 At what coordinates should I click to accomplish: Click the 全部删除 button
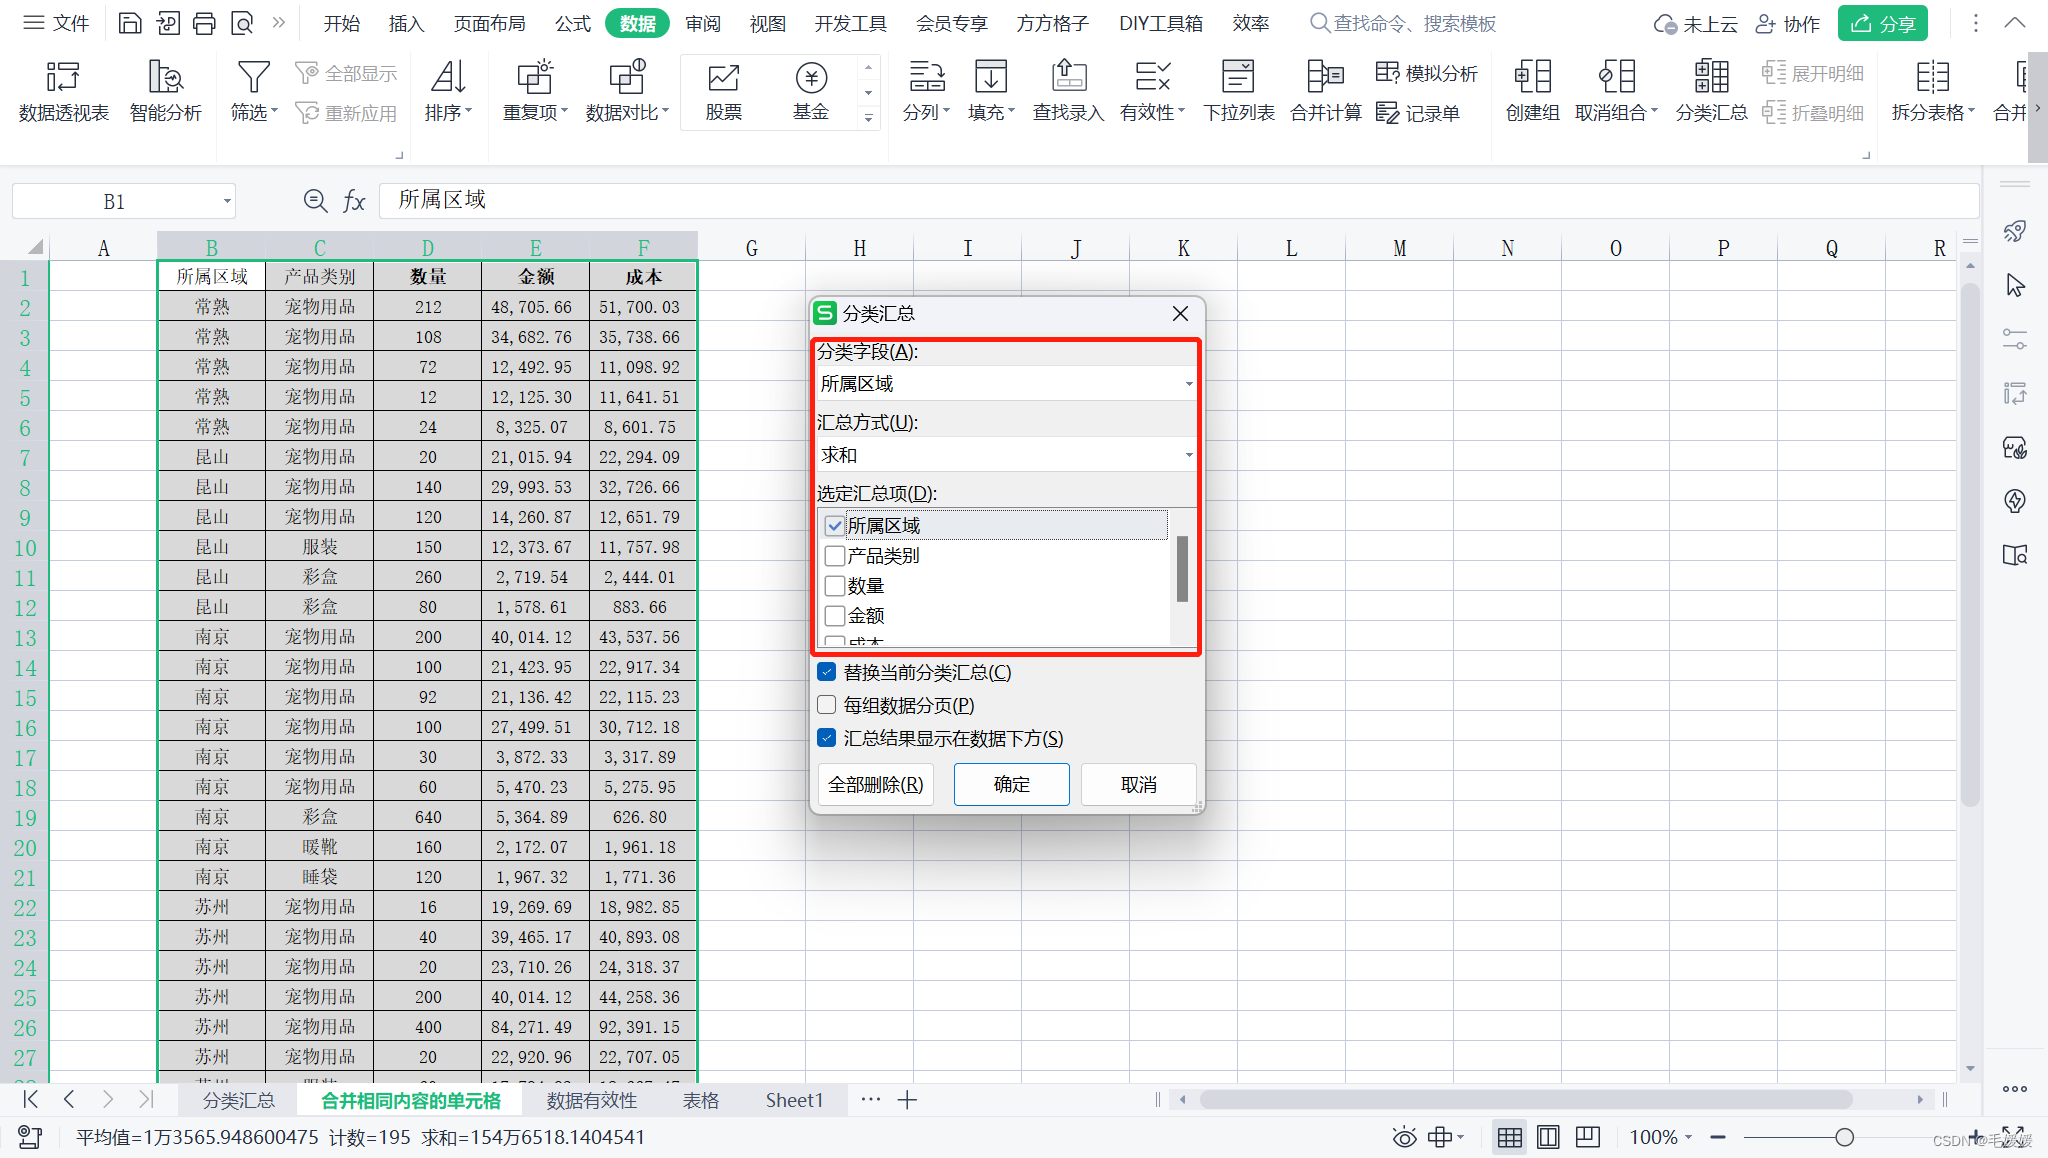click(876, 785)
